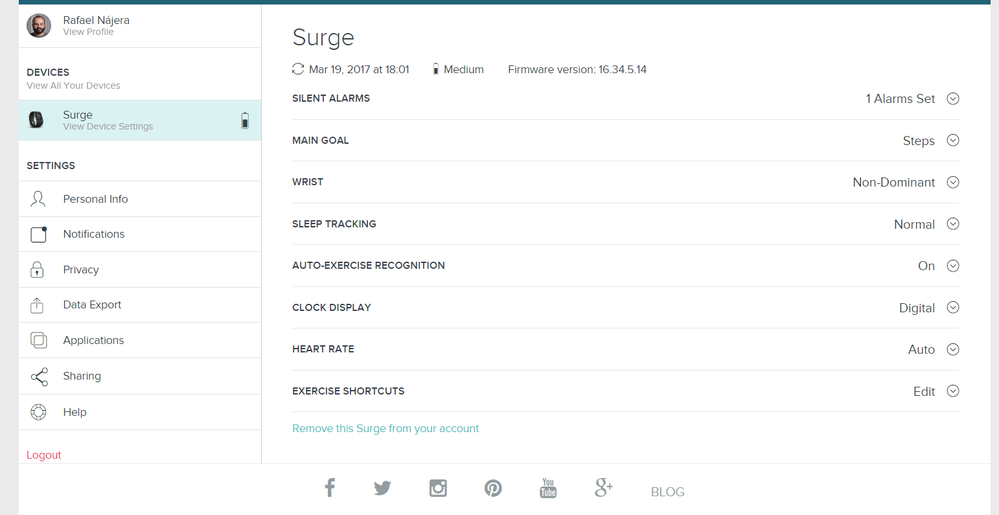Viewport: 999px width, 515px height.
Task: Open Personal Info settings
Action: (95, 199)
